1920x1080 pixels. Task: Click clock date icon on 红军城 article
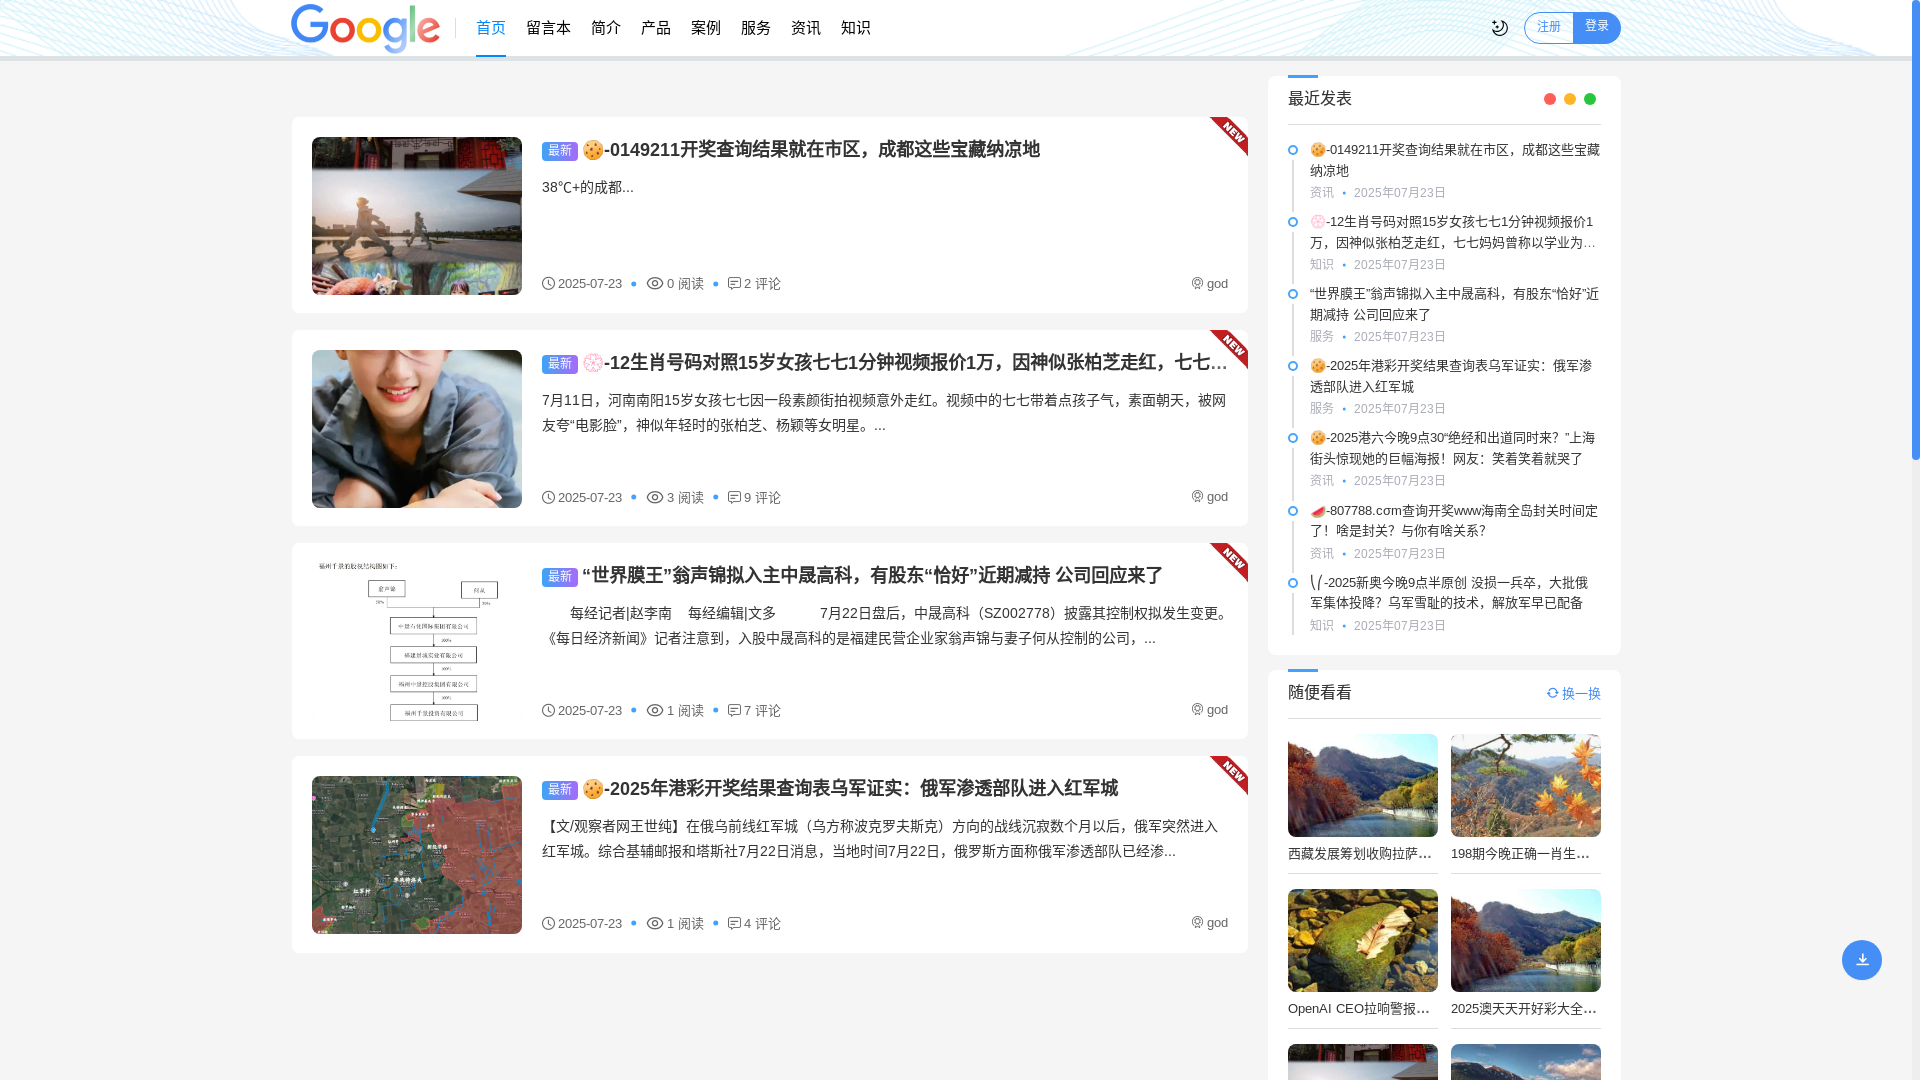(x=548, y=923)
